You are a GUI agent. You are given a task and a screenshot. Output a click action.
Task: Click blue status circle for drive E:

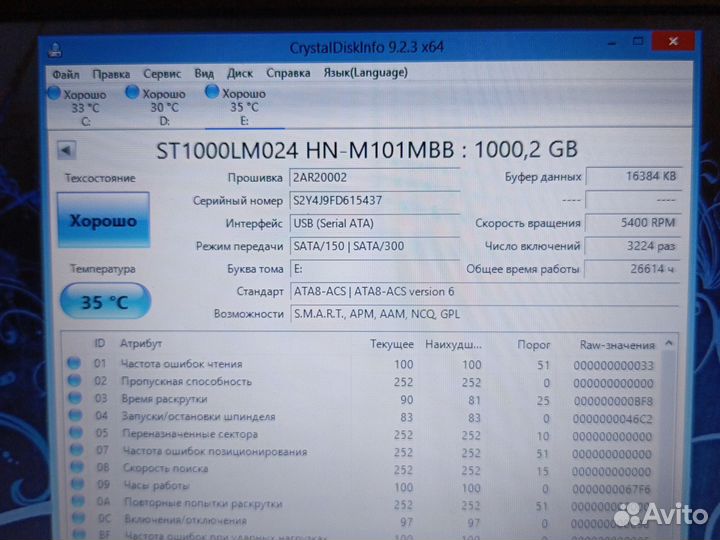coord(212,92)
